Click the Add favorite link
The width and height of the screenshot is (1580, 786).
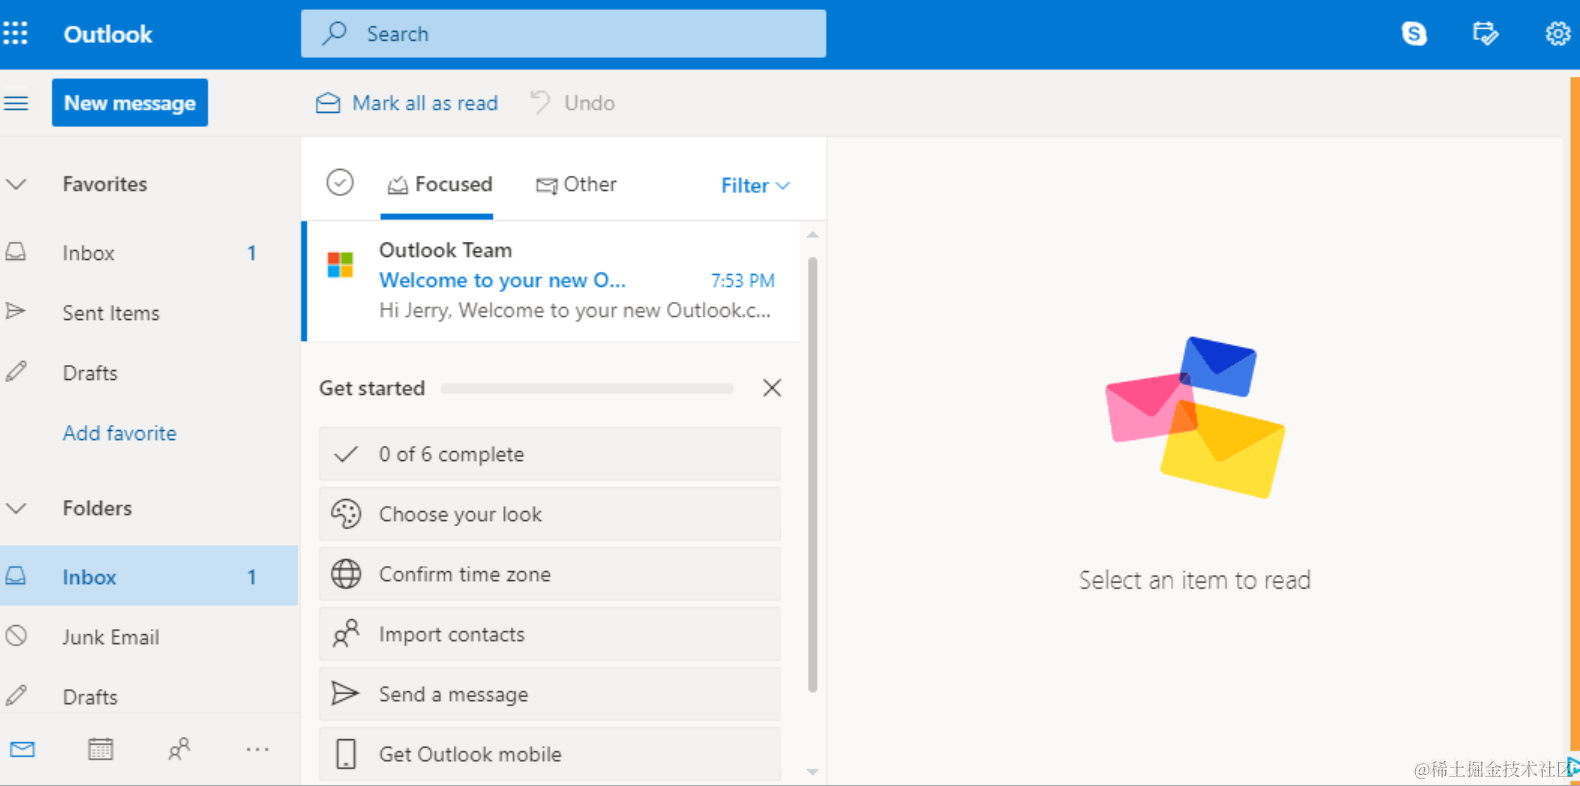tap(120, 433)
